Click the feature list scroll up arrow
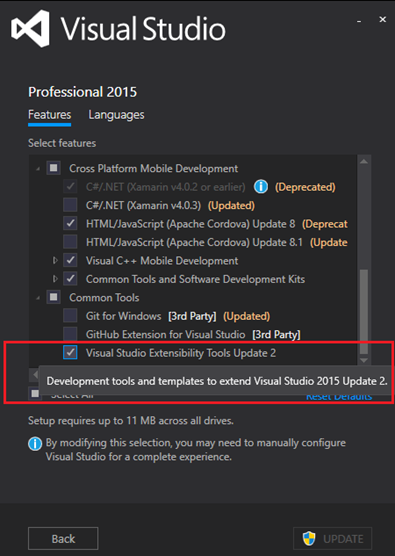Viewport: 395px width, 556px height. point(364,162)
